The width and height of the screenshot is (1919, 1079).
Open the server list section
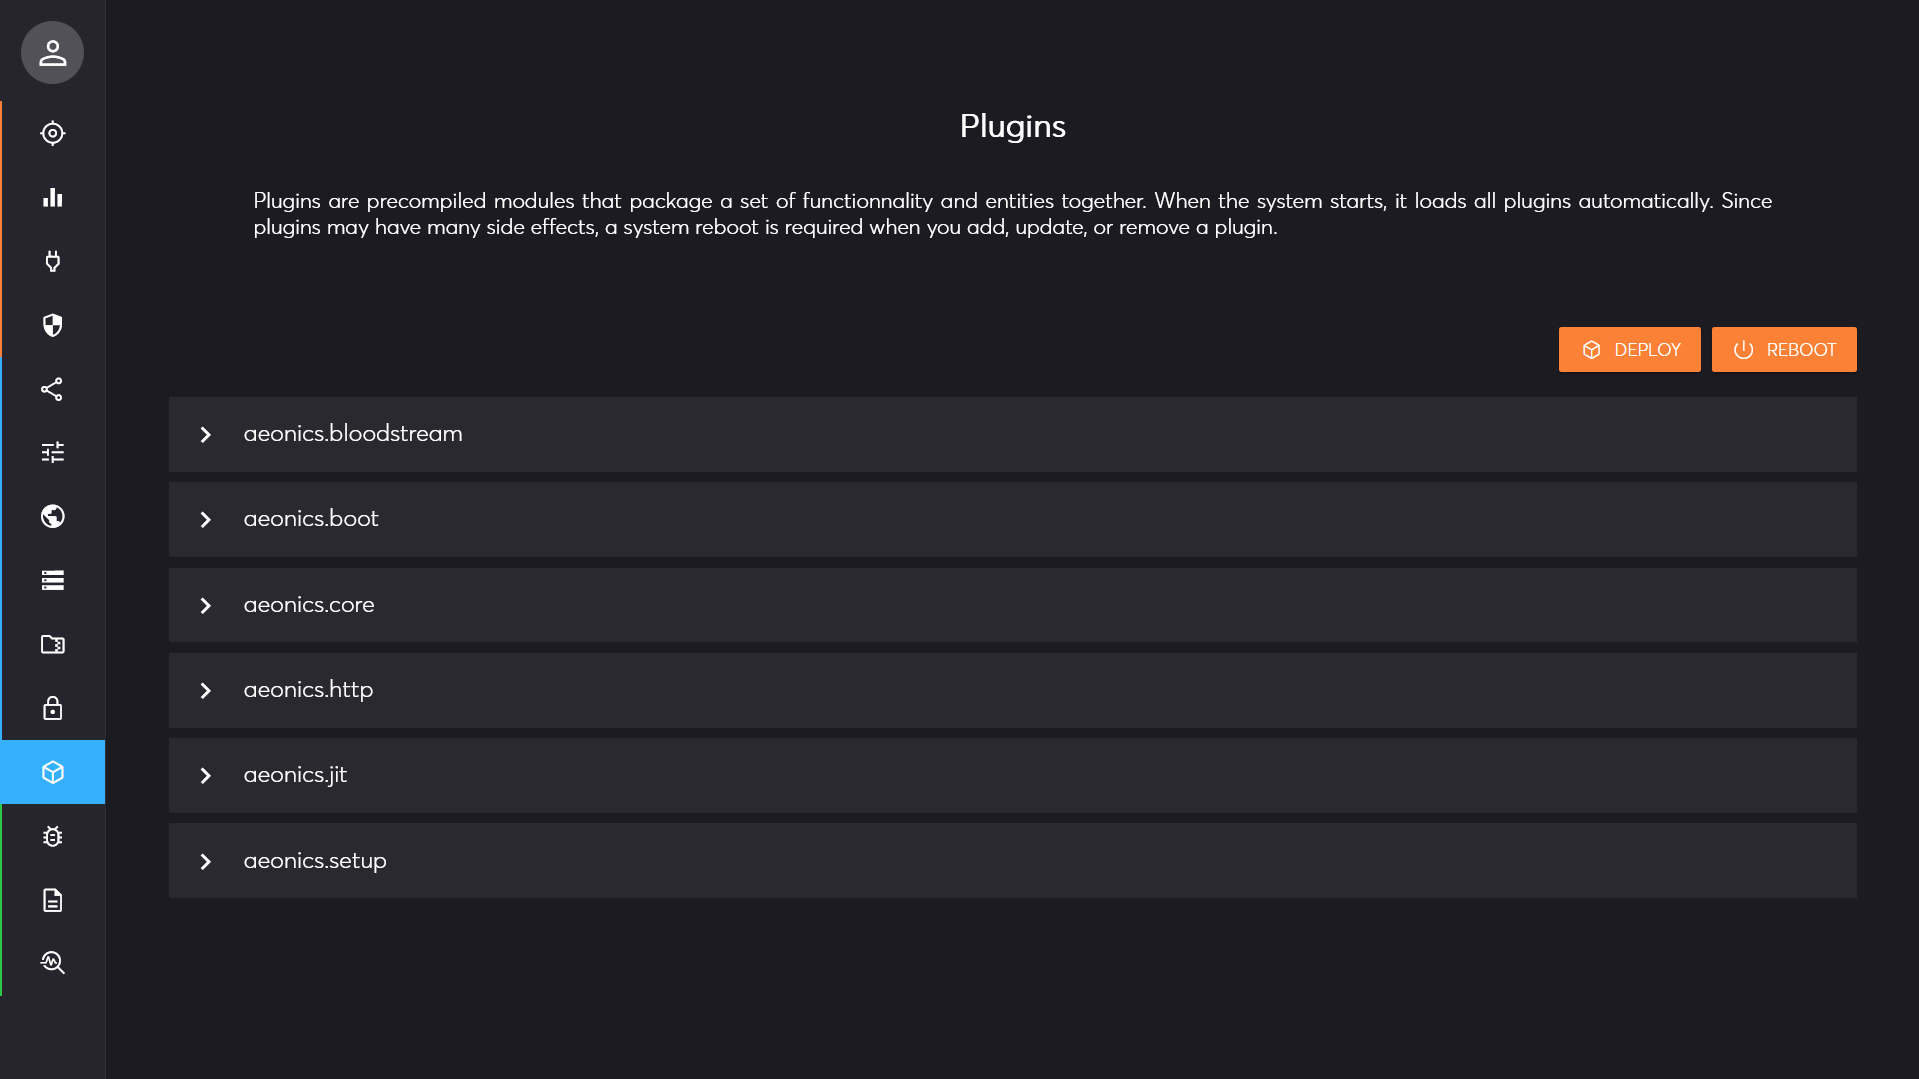point(51,581)
